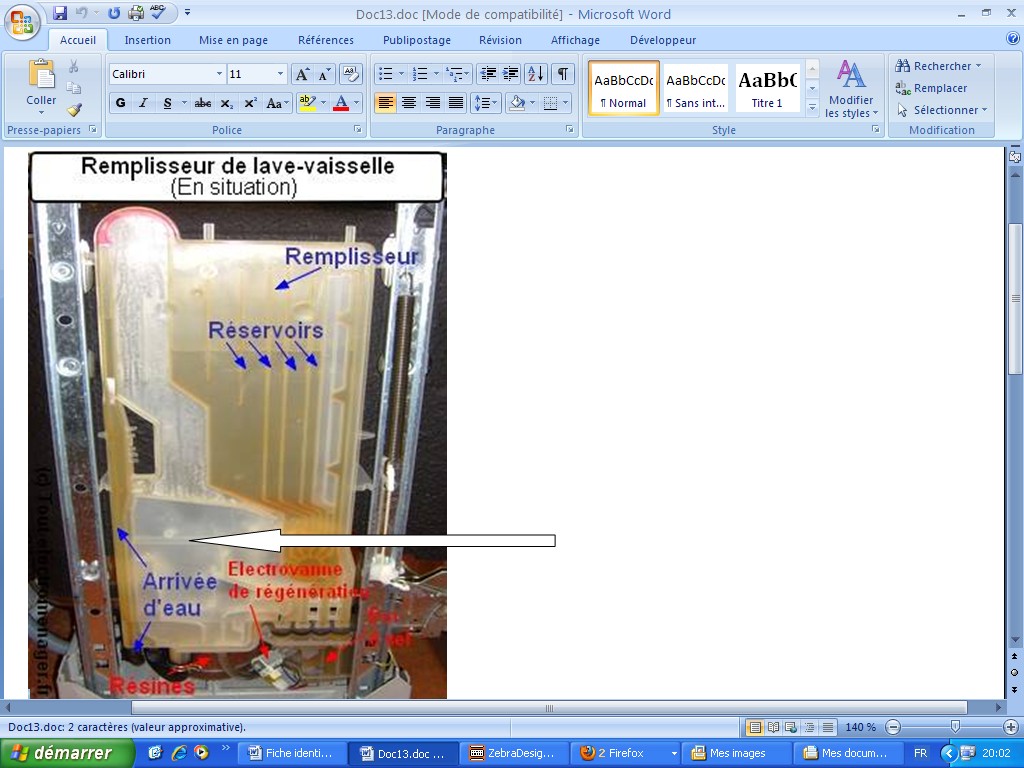Expand the bullet list dropdown arrow

coord(401,74)
